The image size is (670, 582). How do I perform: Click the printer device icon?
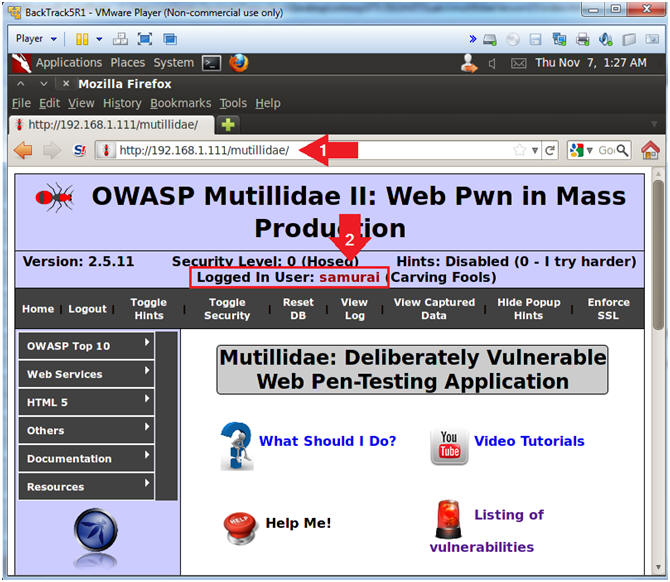(582, 40)
